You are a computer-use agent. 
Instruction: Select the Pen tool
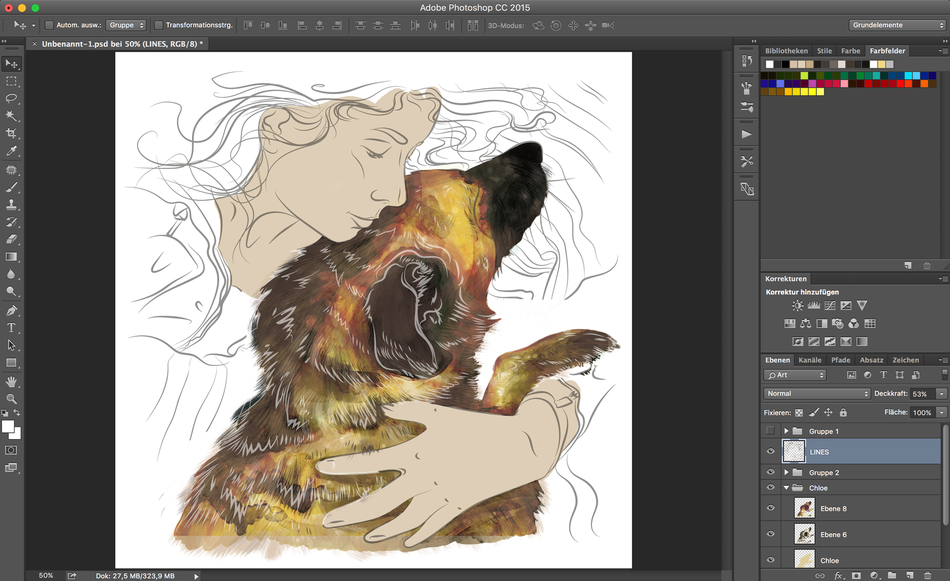(12, 311)
